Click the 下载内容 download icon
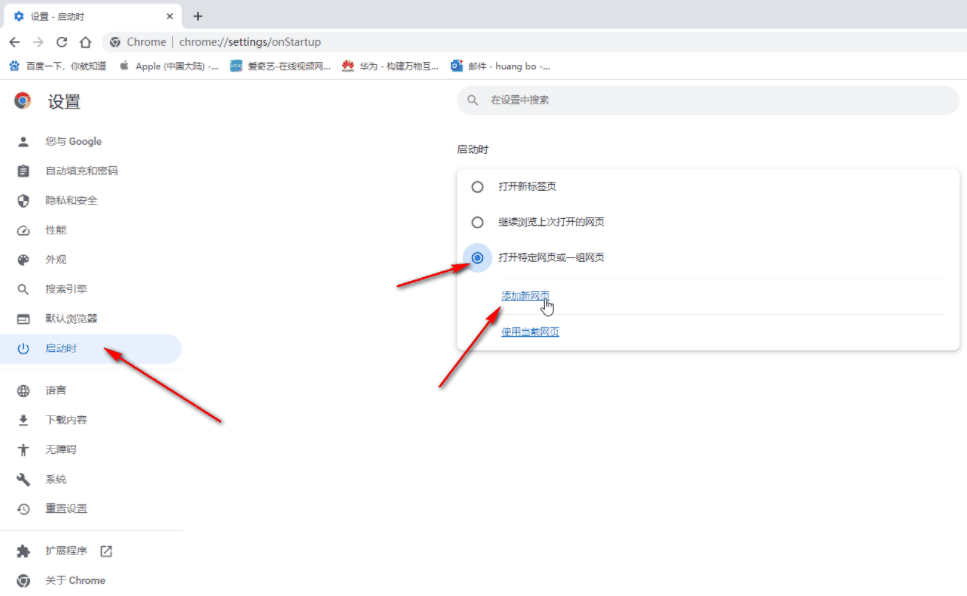967x596 pixels. point(23,420)
